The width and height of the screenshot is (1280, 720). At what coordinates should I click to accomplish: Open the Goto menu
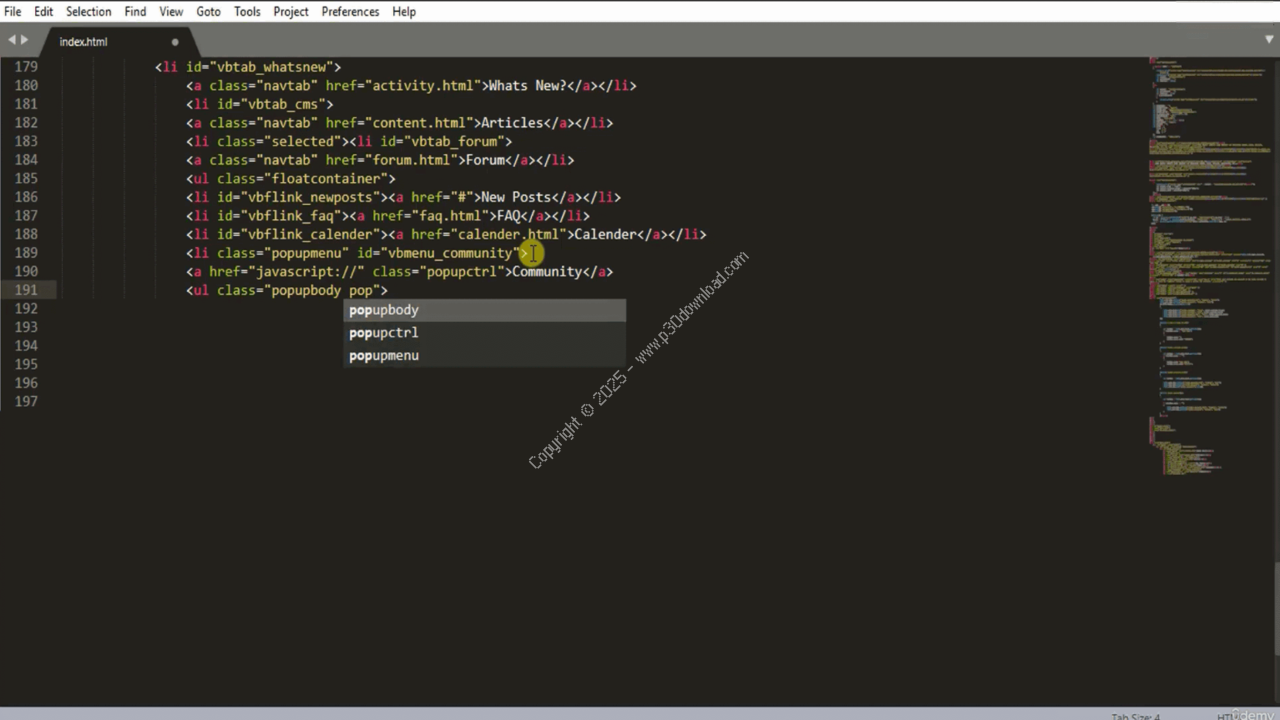(208, 12)
